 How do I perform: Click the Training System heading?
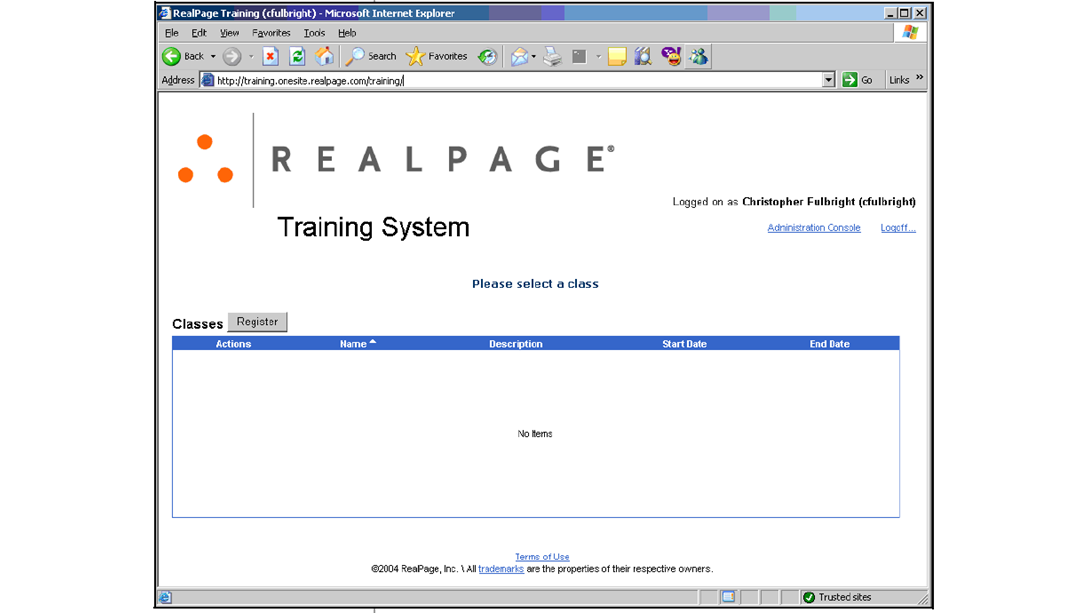pos(373,227)
